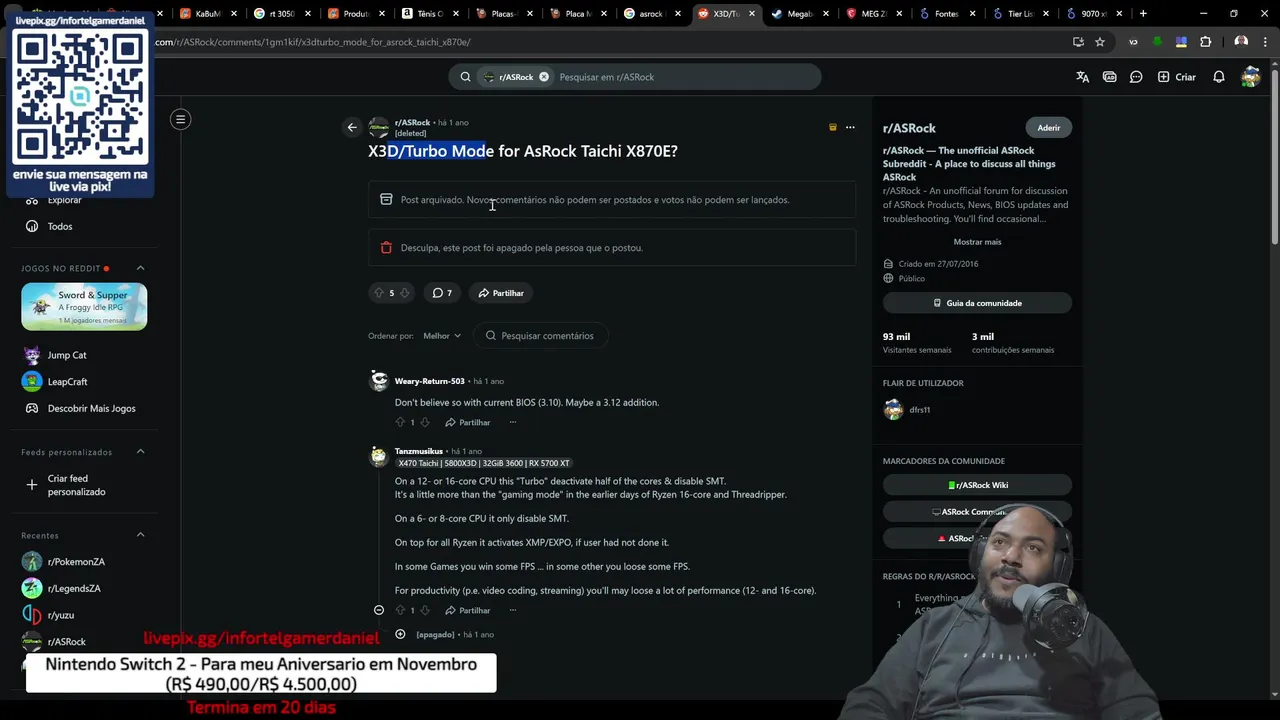
Task: Collapse Tanzmusikus's comment thread
Action: 379,610
